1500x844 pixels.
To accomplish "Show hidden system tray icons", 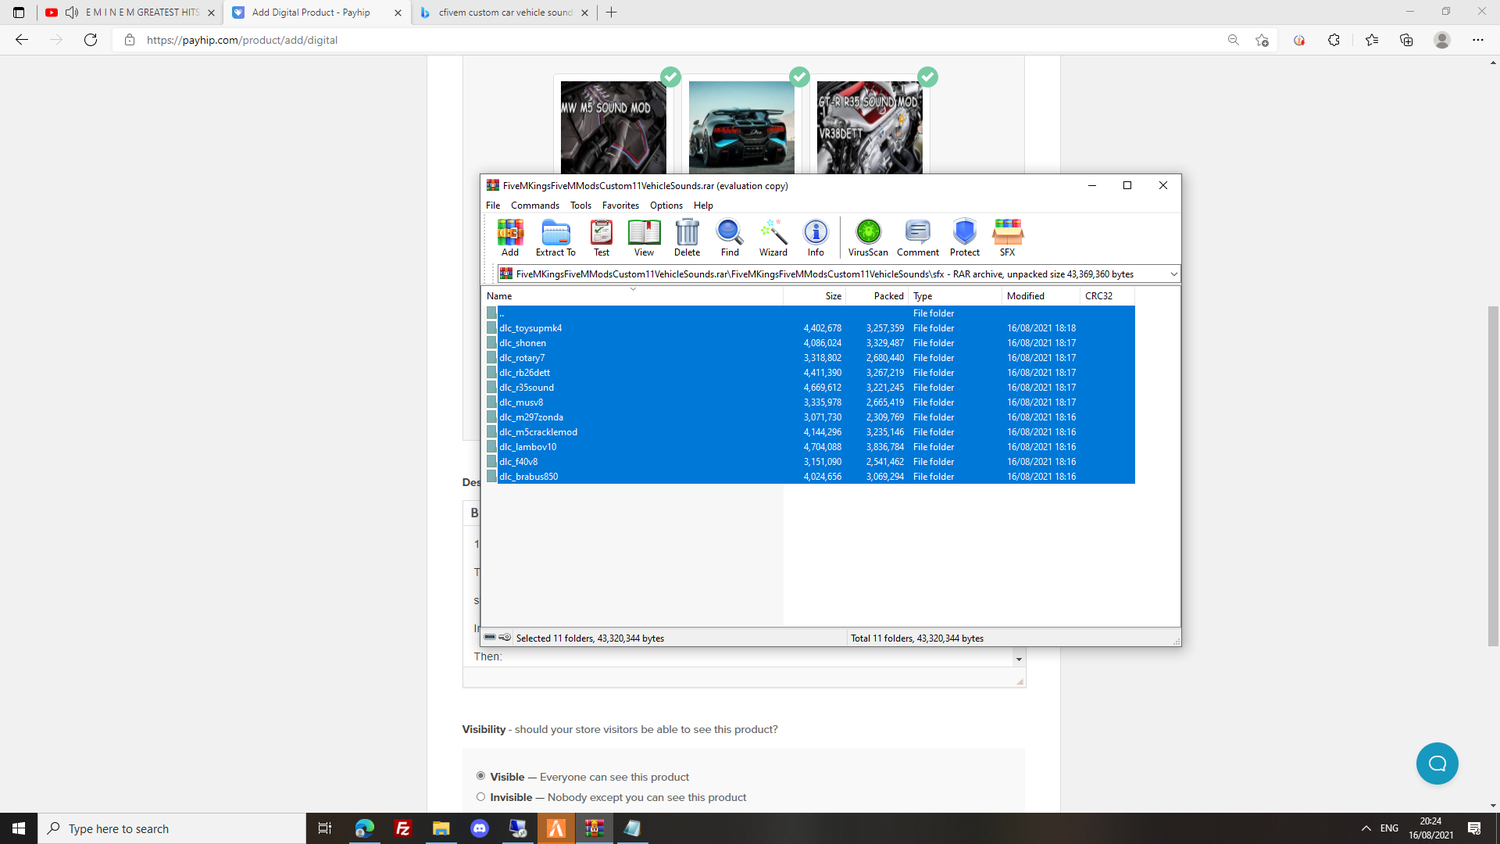I will pyautogui.click(x=1366, y=828).
